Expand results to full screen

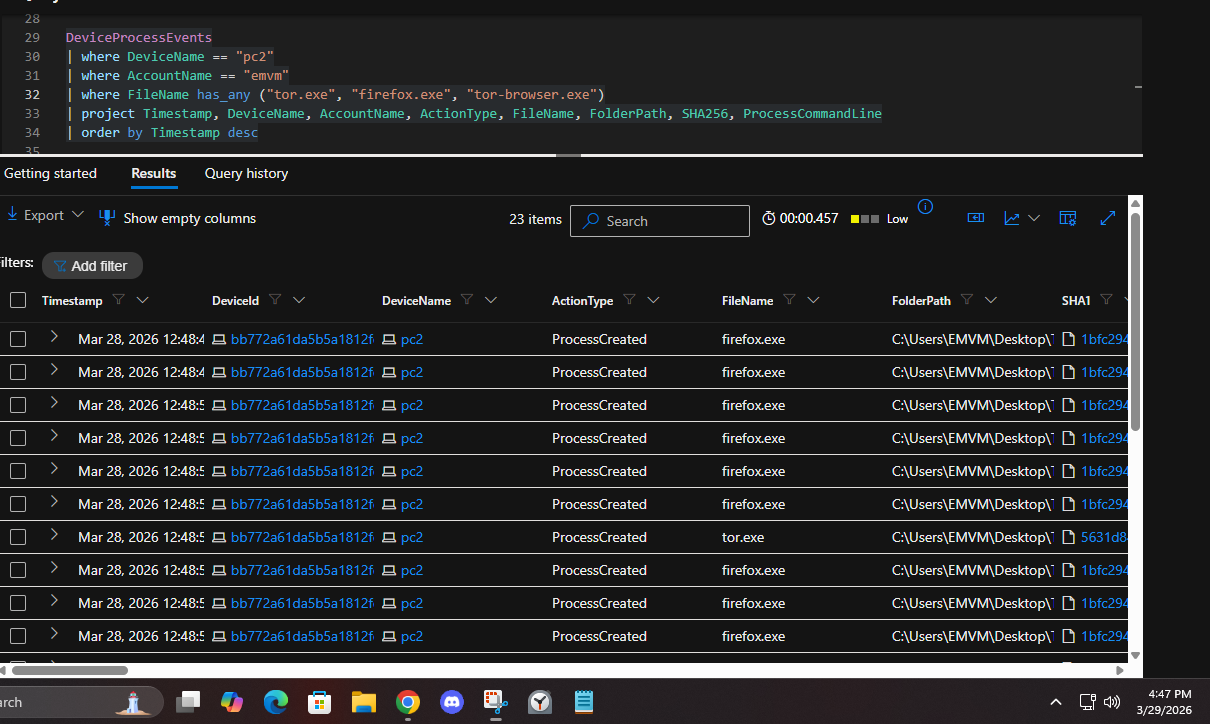tap(1107, 218)
